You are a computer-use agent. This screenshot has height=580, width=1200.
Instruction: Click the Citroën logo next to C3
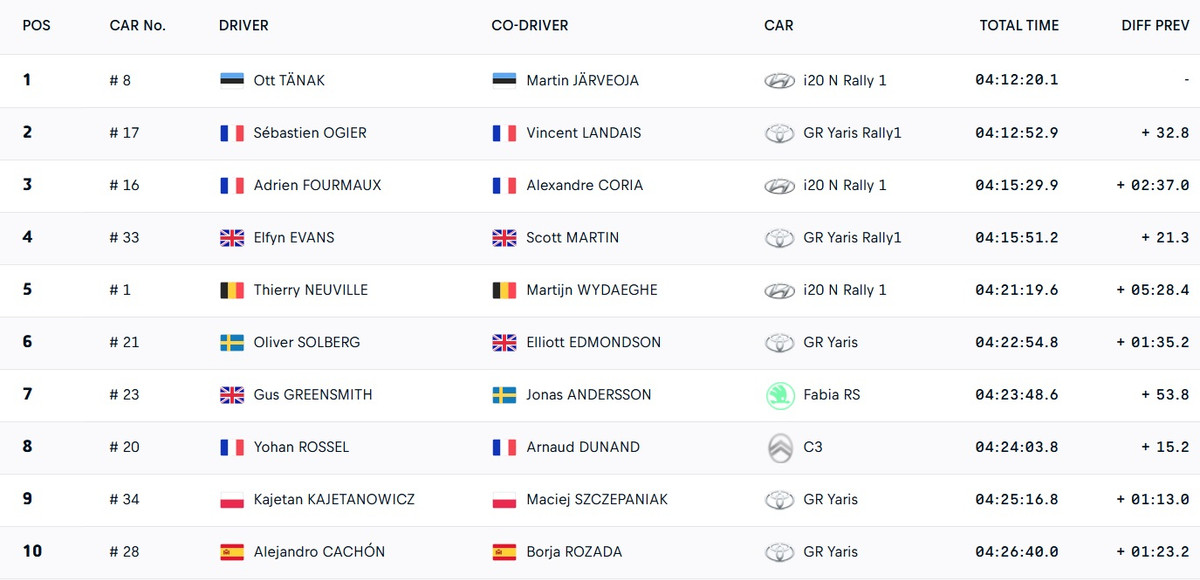pyautogui.click(x=779, y=447)
